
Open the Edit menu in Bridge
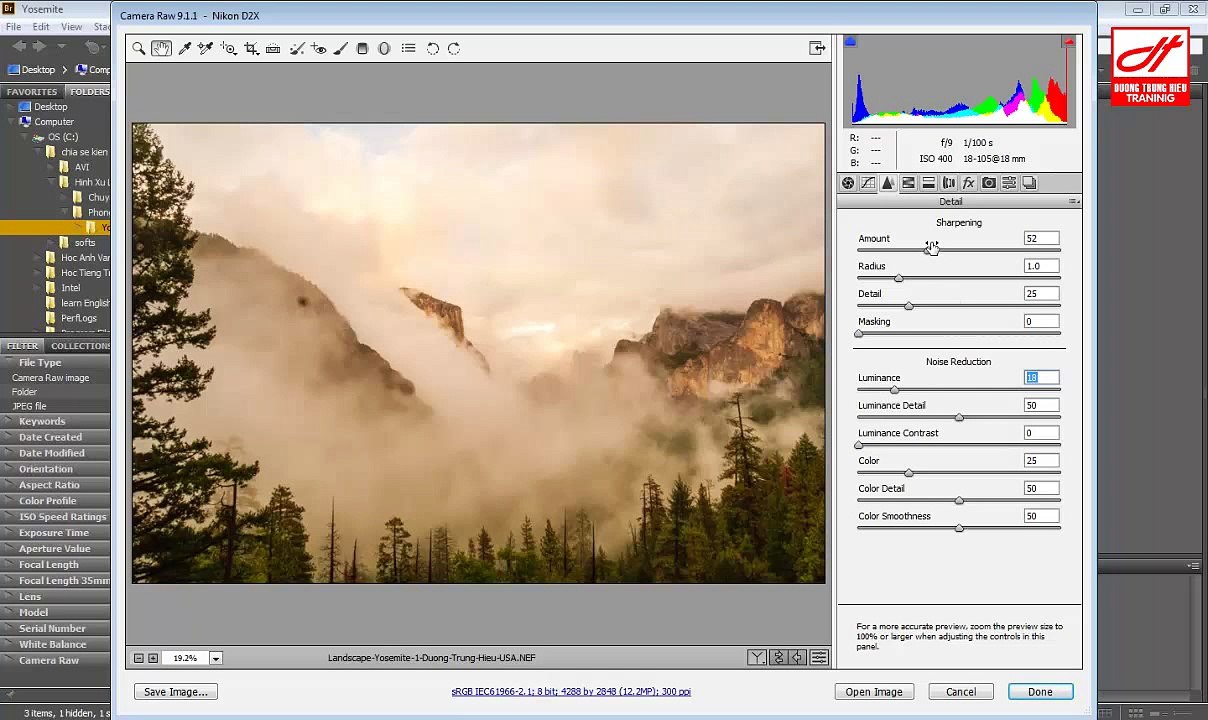tap(41, 27)
